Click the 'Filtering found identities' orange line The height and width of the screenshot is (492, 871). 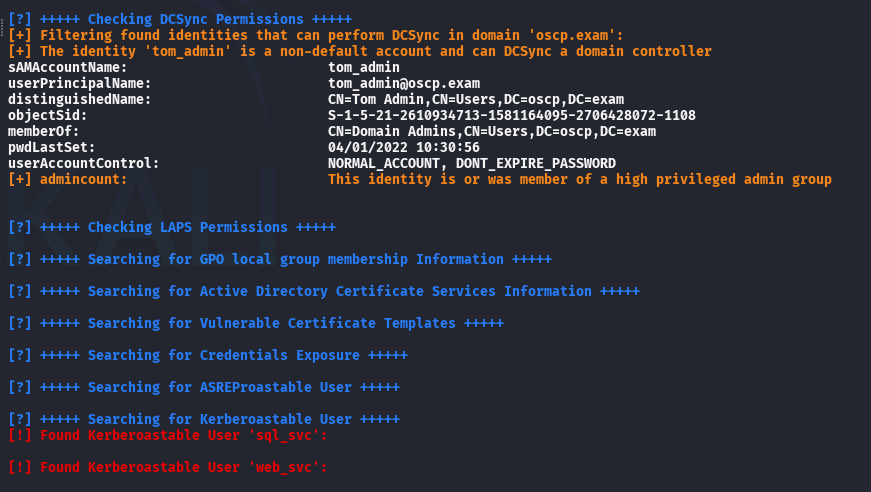coord(316,36)
